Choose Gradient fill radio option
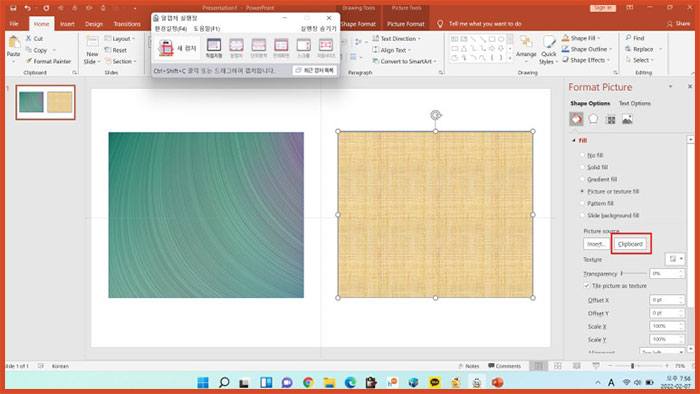700x394 pixels. coord(582,179)
